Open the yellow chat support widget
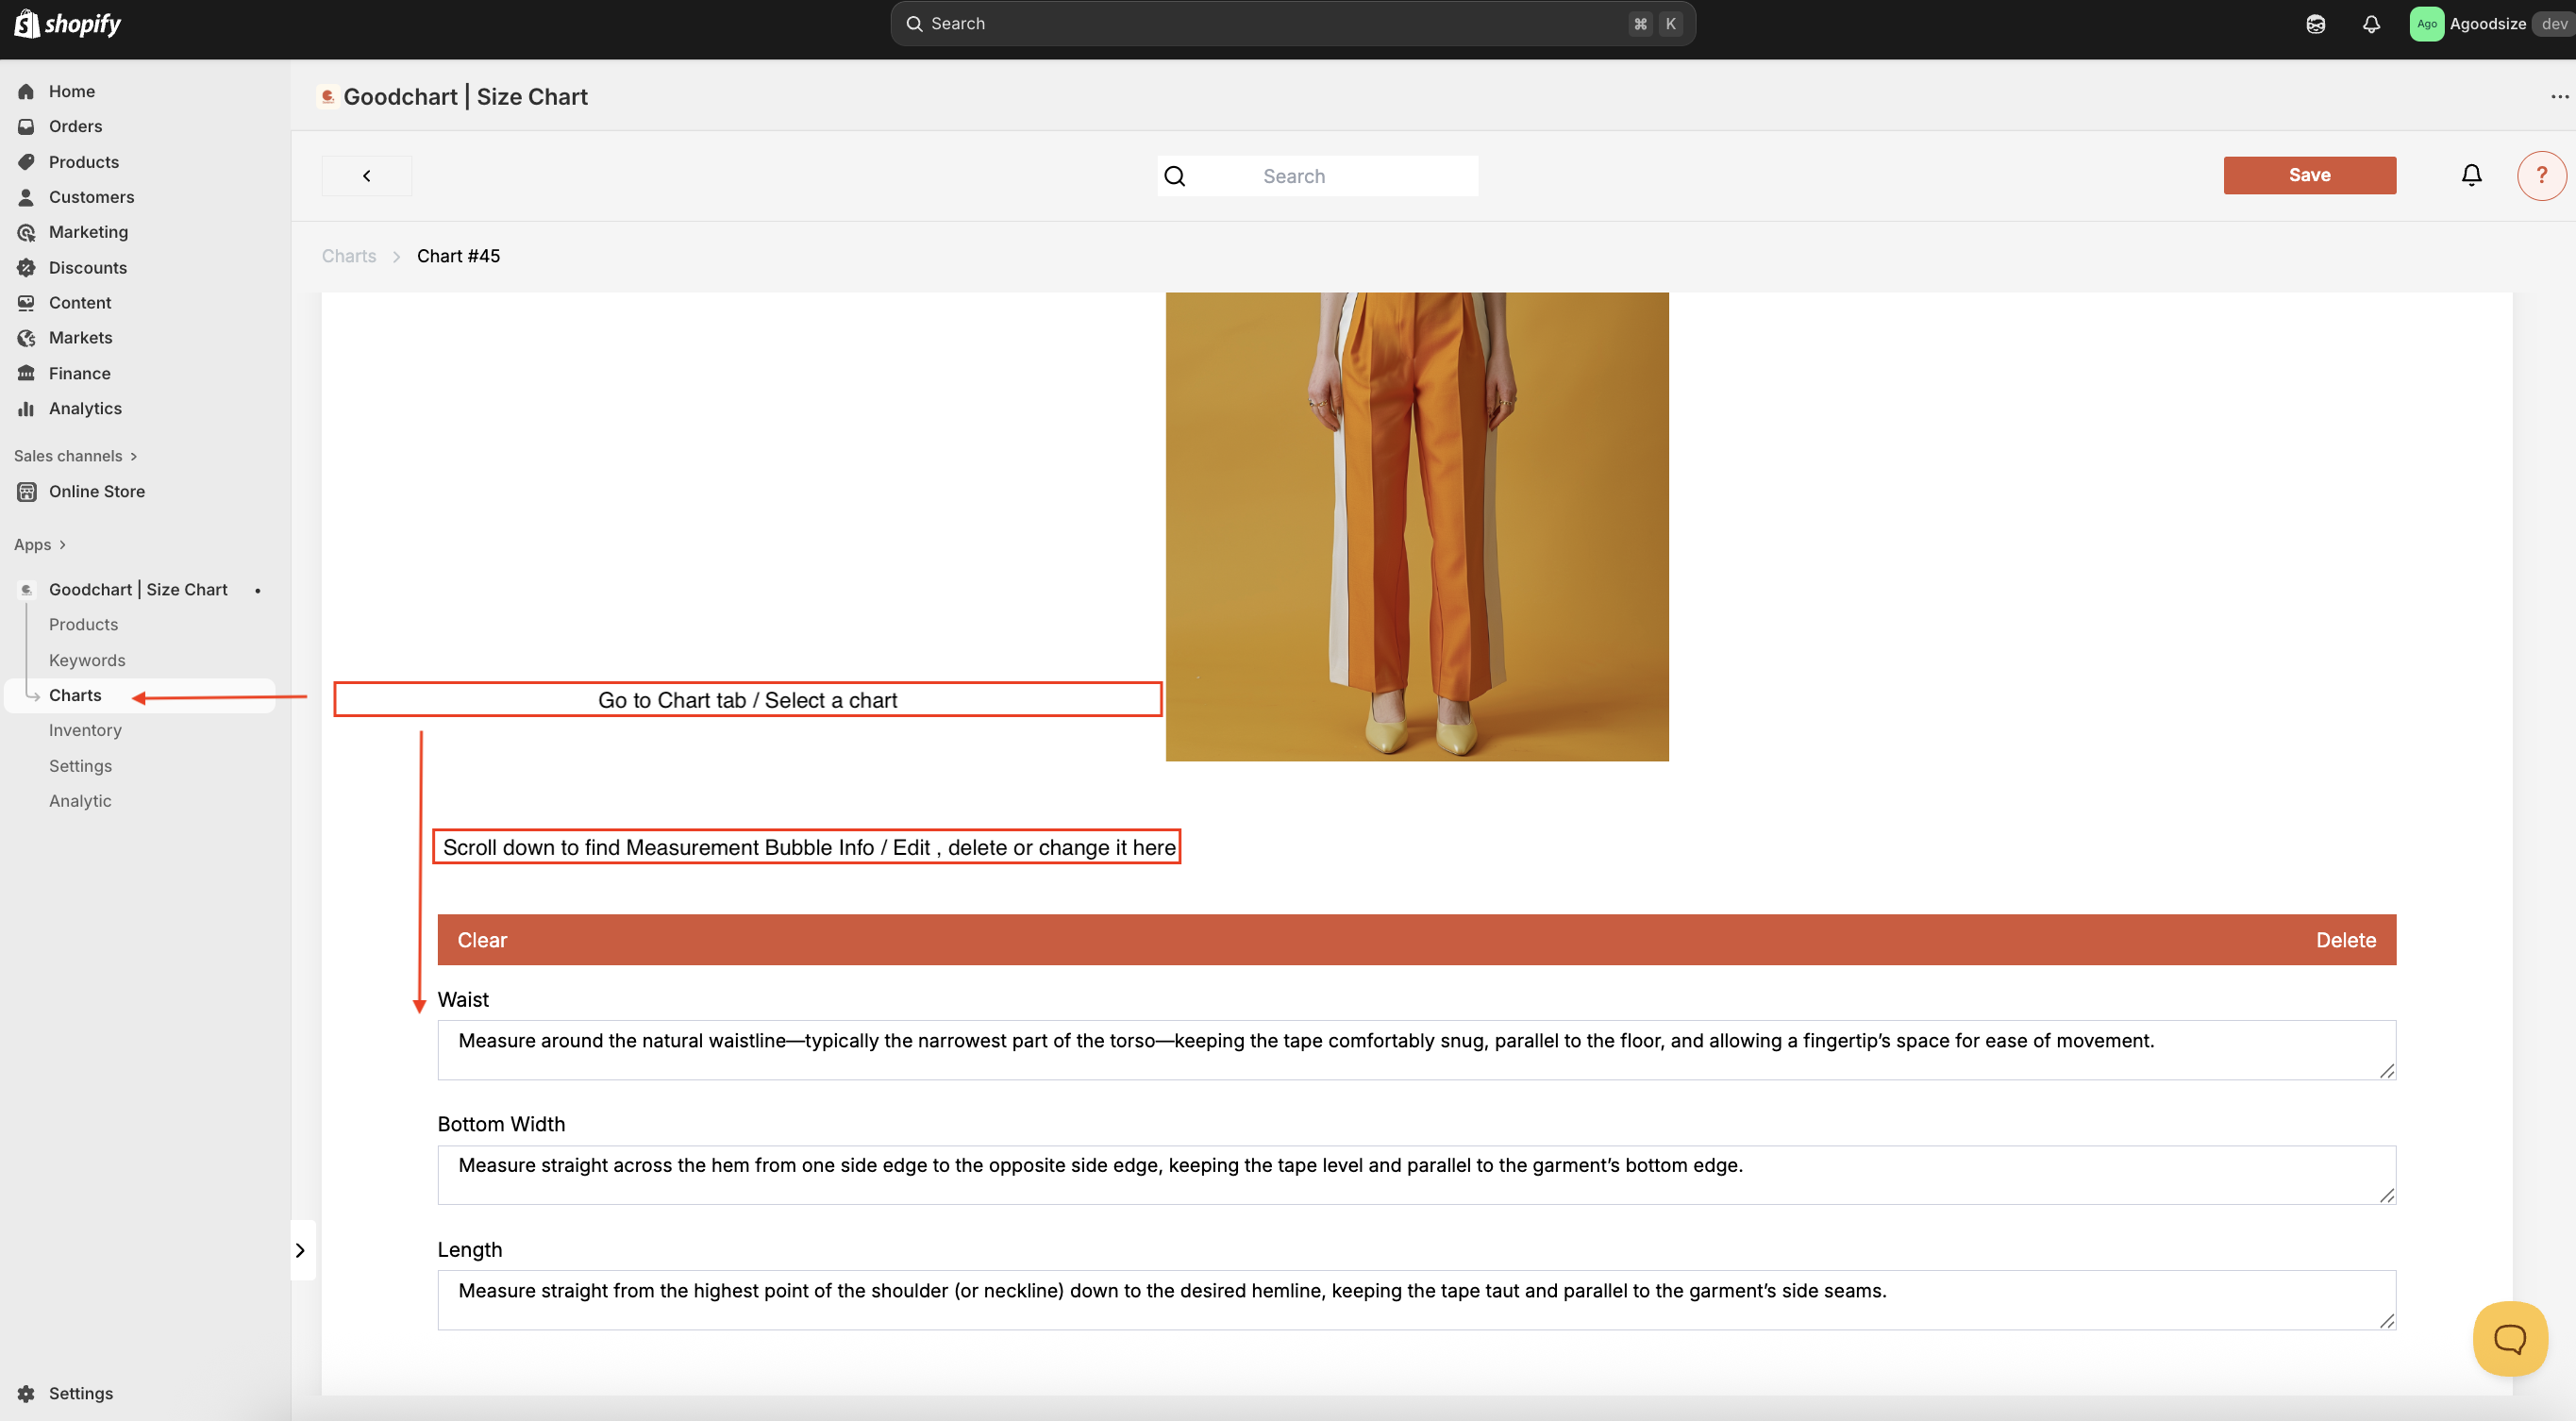2576x1421 pixels. [x=2509, y=1338]
